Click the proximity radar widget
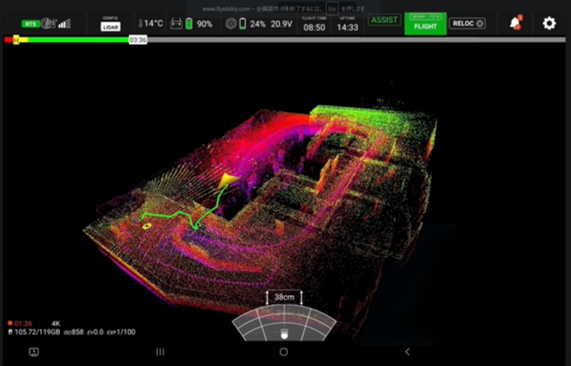571x366 pixels. pyautogui.click(x=284, y=323)
